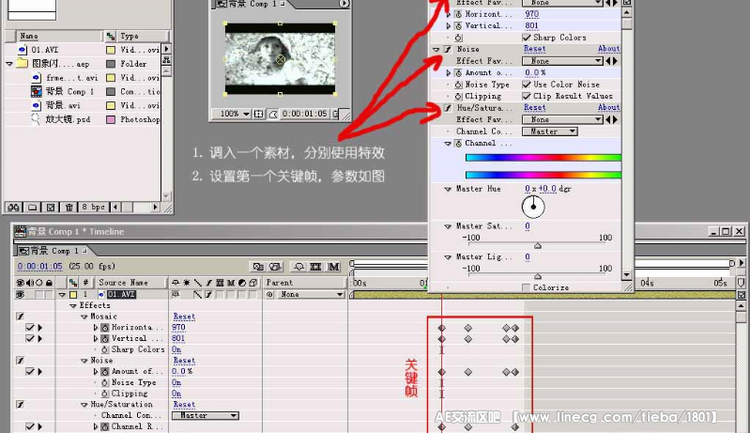This screenshot has height=433, width=750.
Task: Create a new folder in Project panel
Action: 32,207
